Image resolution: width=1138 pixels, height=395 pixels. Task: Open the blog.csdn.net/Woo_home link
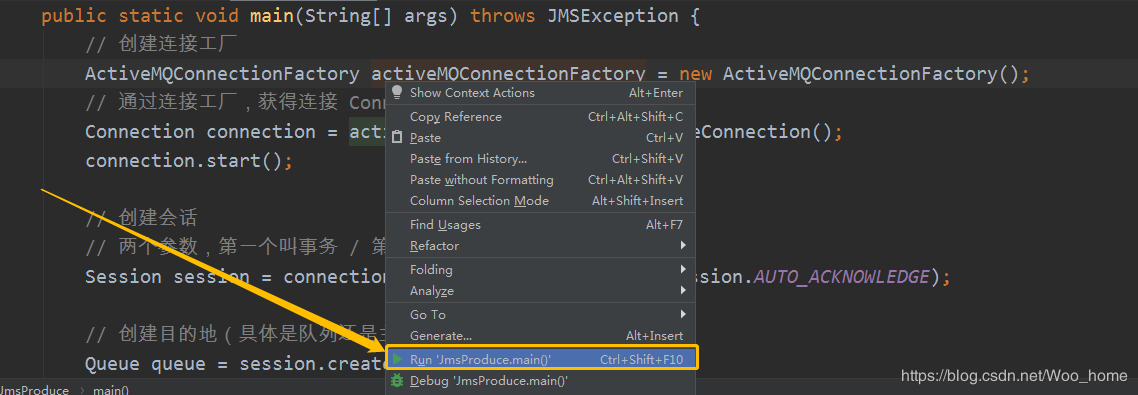[1014, 375]
